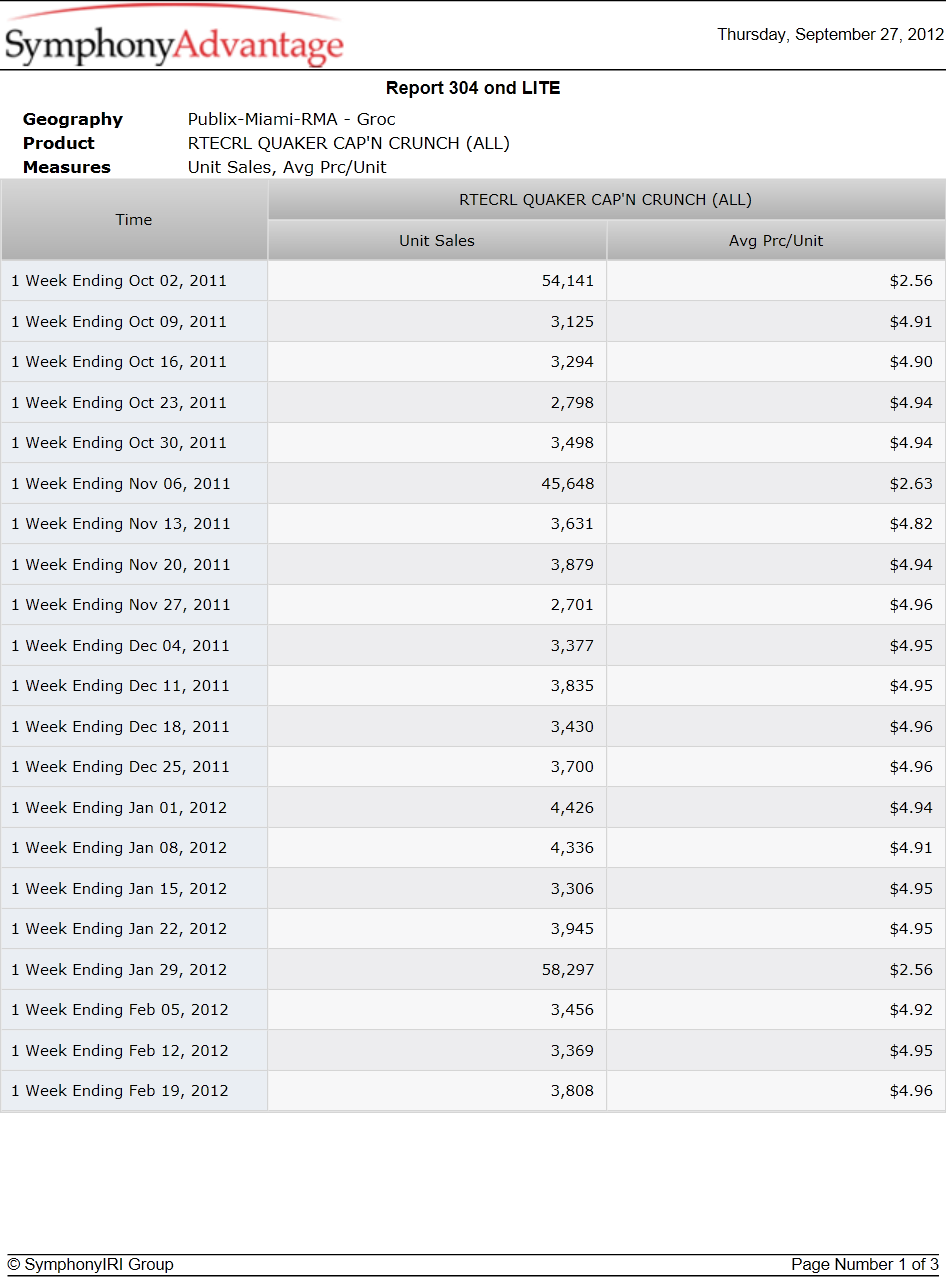
Task: Select the unit sales value 3,125
Action: tap(572, 322)
